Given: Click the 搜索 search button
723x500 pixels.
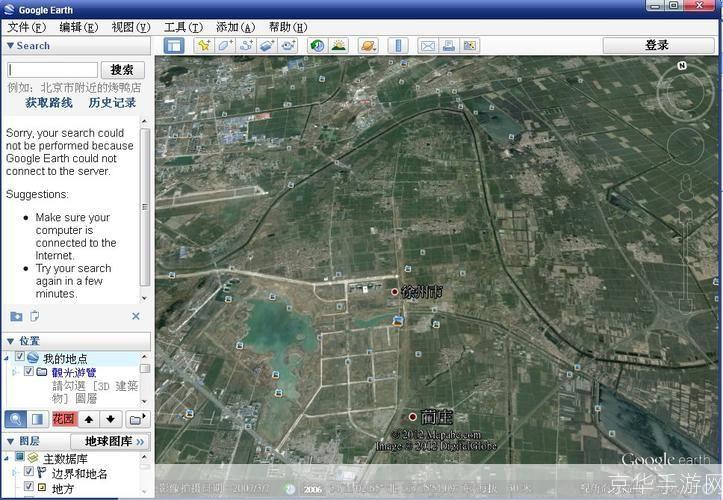Looking at the screenshot, I should coord(123,70).
